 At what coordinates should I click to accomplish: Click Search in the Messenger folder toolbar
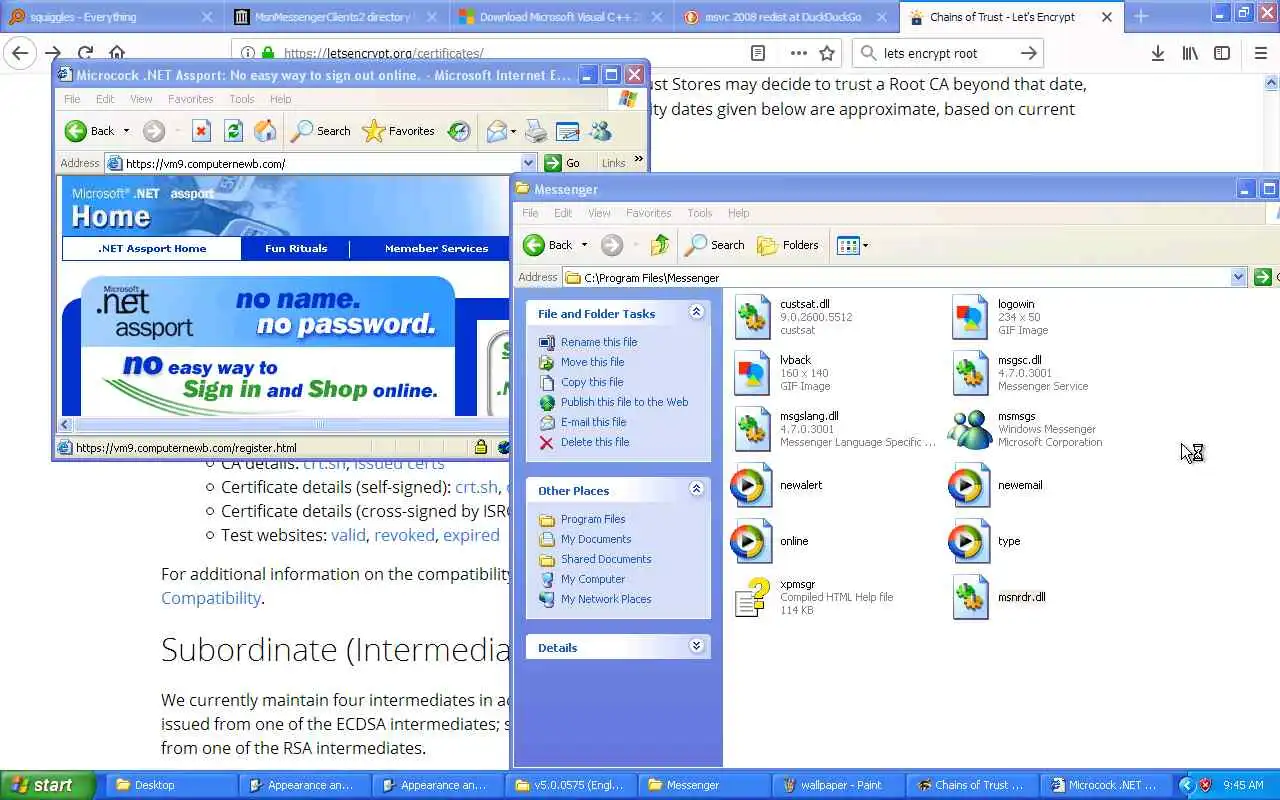point(714,245)
